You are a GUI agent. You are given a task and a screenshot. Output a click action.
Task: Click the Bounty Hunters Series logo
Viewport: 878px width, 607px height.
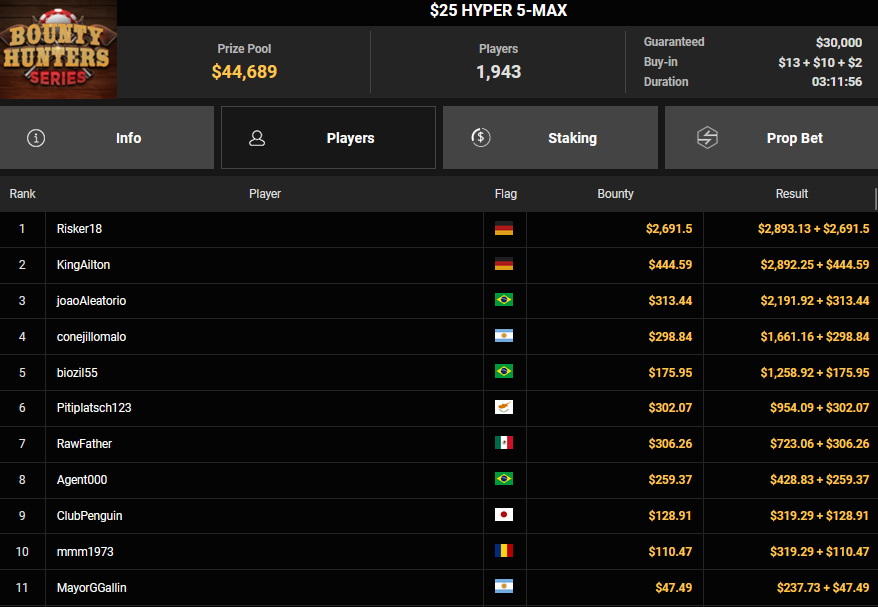tap(58, 50)
